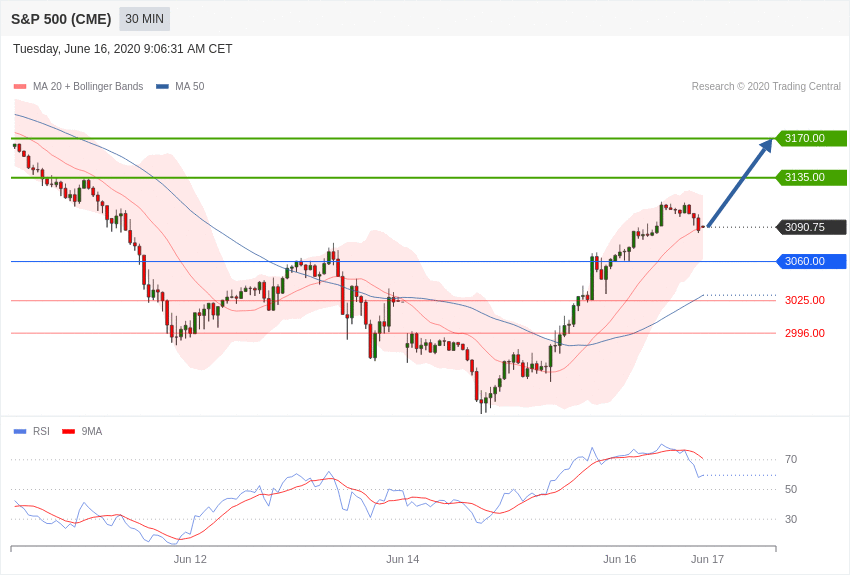Click the blue upward forecast arrow
The width and height of the screenshot is (850, 576).
[740, 183]
